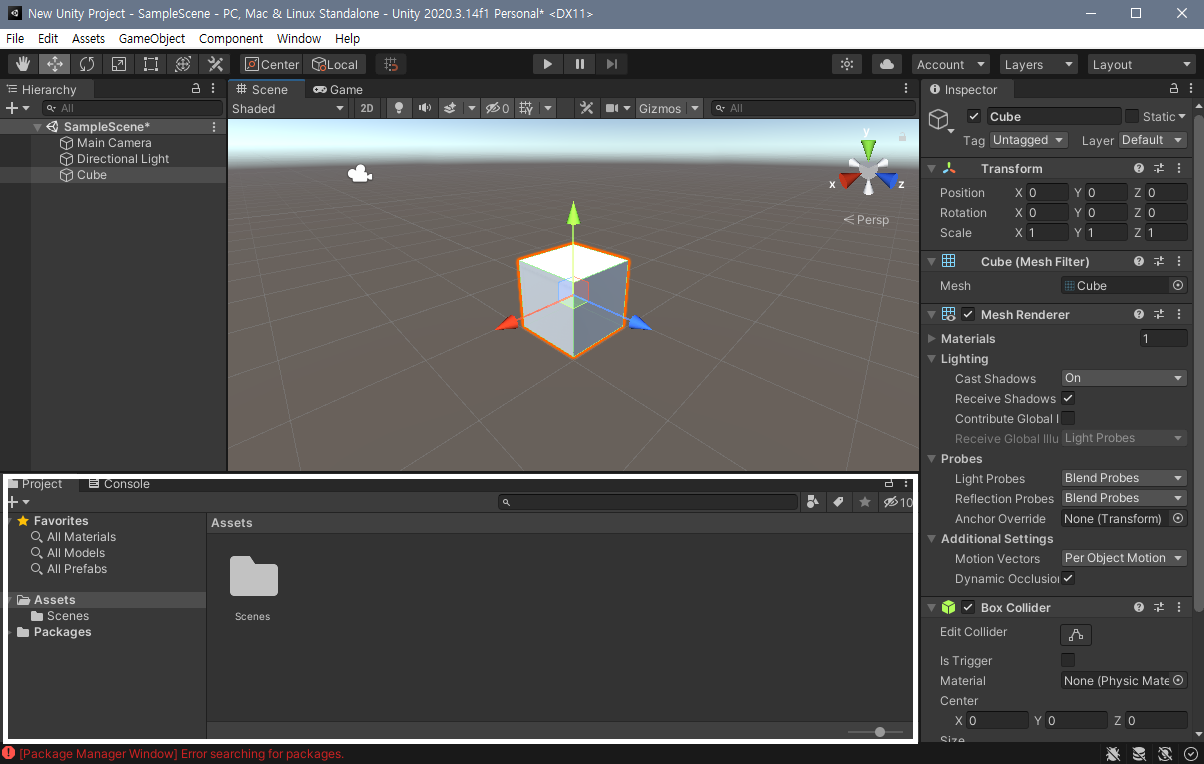The image size is (1204, 764).
Task: Open Hierarchy panel options menu
Action: coord(213,89)
